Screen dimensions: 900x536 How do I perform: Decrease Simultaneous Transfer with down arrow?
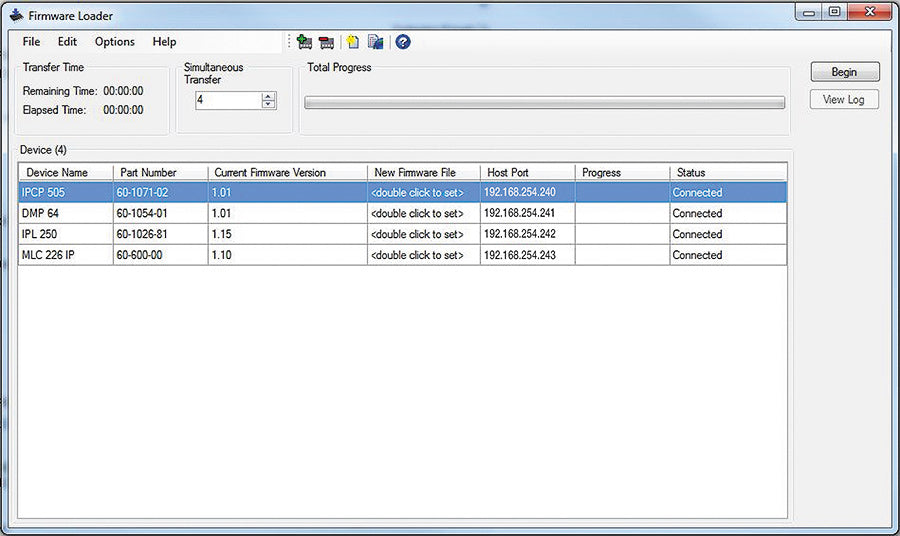pos(269,104)
